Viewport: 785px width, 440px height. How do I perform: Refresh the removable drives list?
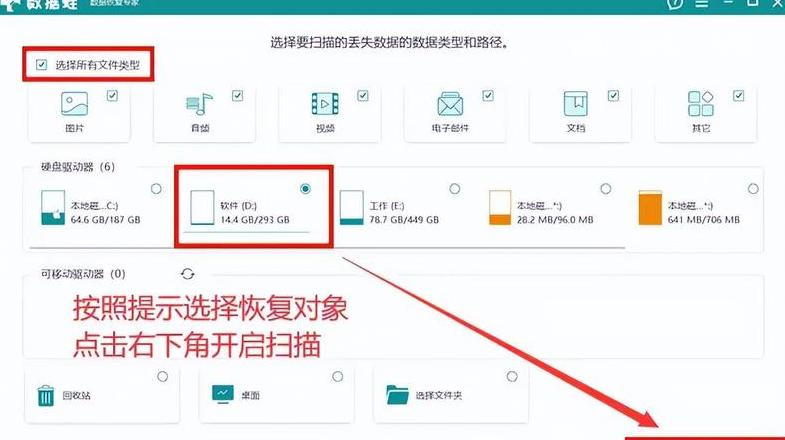[187, 274]
